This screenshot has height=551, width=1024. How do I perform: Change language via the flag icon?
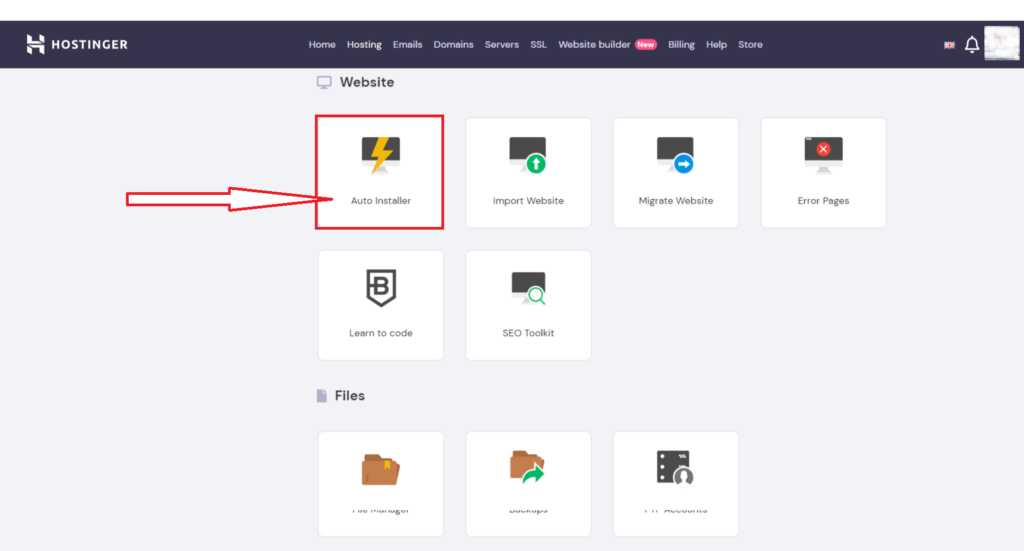coord(949,45)
